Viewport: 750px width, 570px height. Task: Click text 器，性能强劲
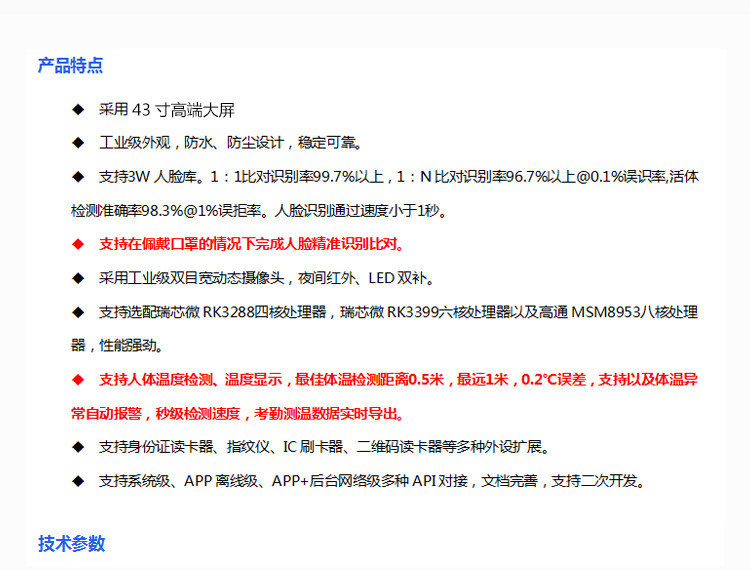(117, 345)
